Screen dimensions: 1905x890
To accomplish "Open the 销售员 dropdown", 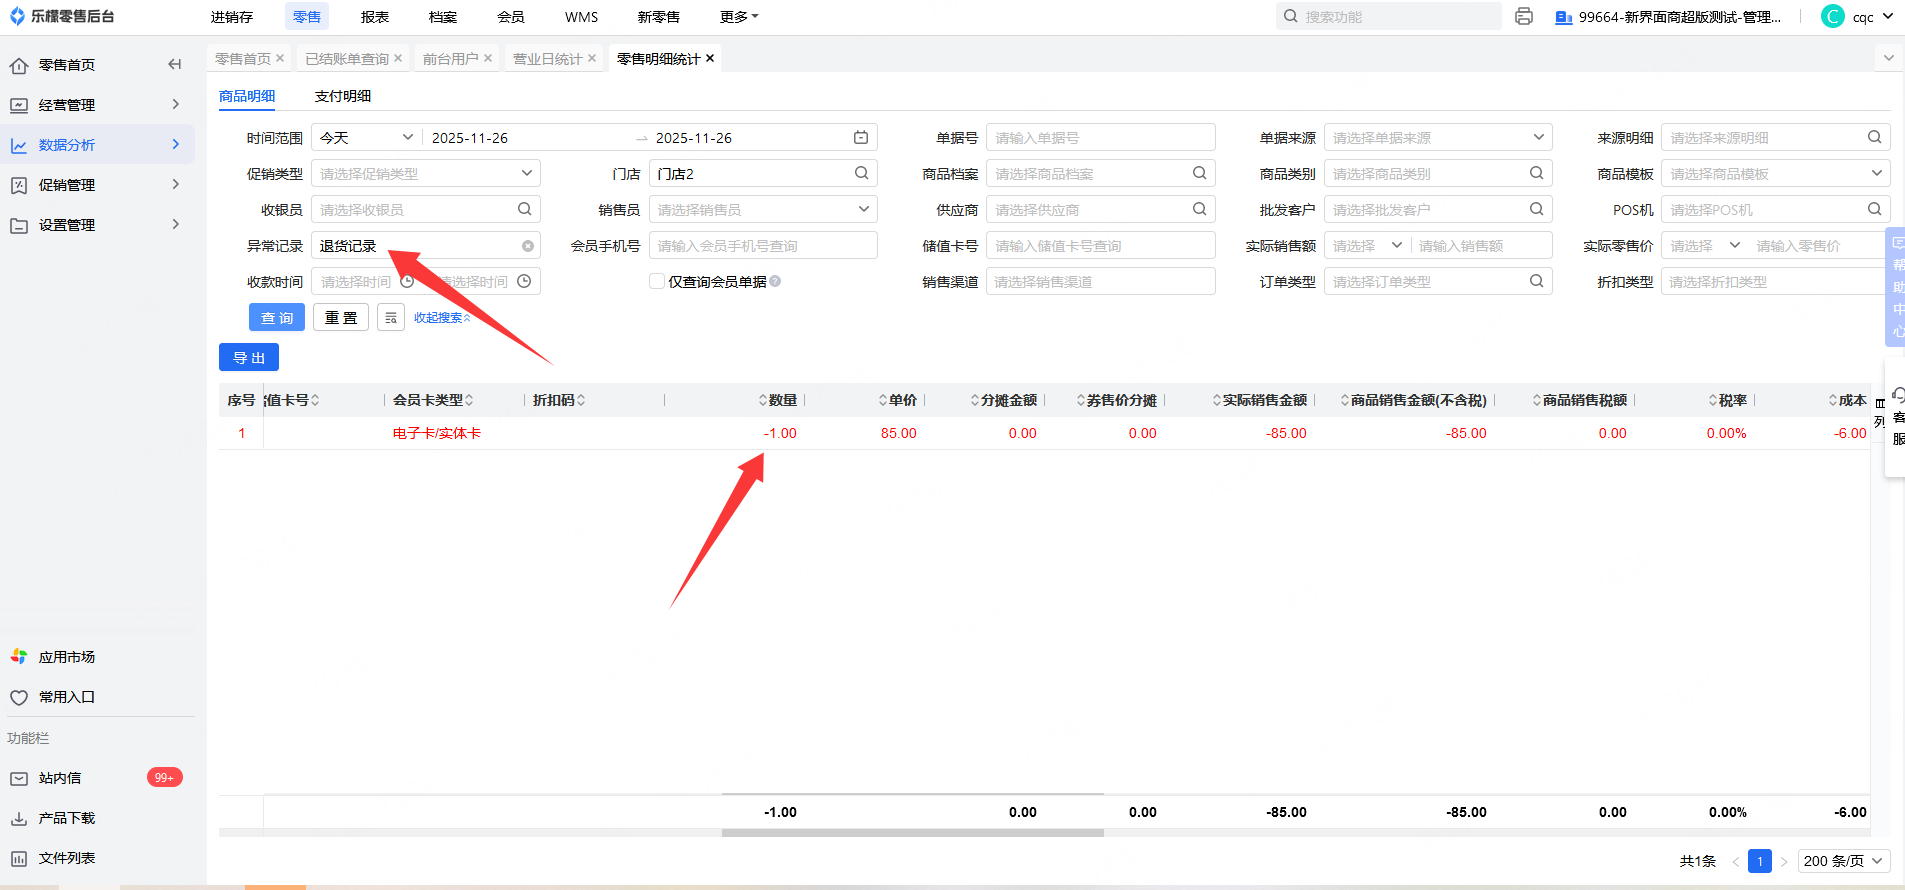I will tap(763, 209).
